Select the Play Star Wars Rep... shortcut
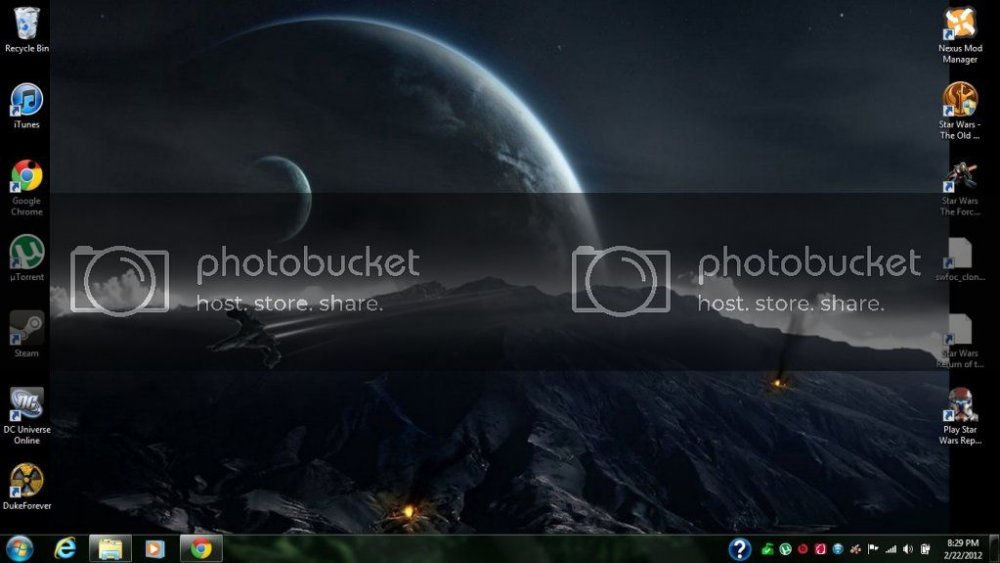Screen dimensions: 1000x563 pos(960,416)
